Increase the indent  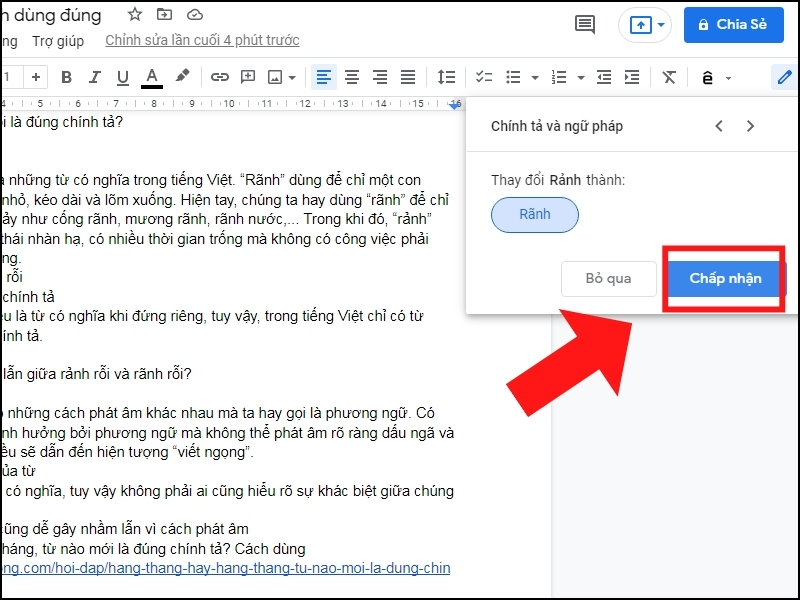tap(632, 78)
